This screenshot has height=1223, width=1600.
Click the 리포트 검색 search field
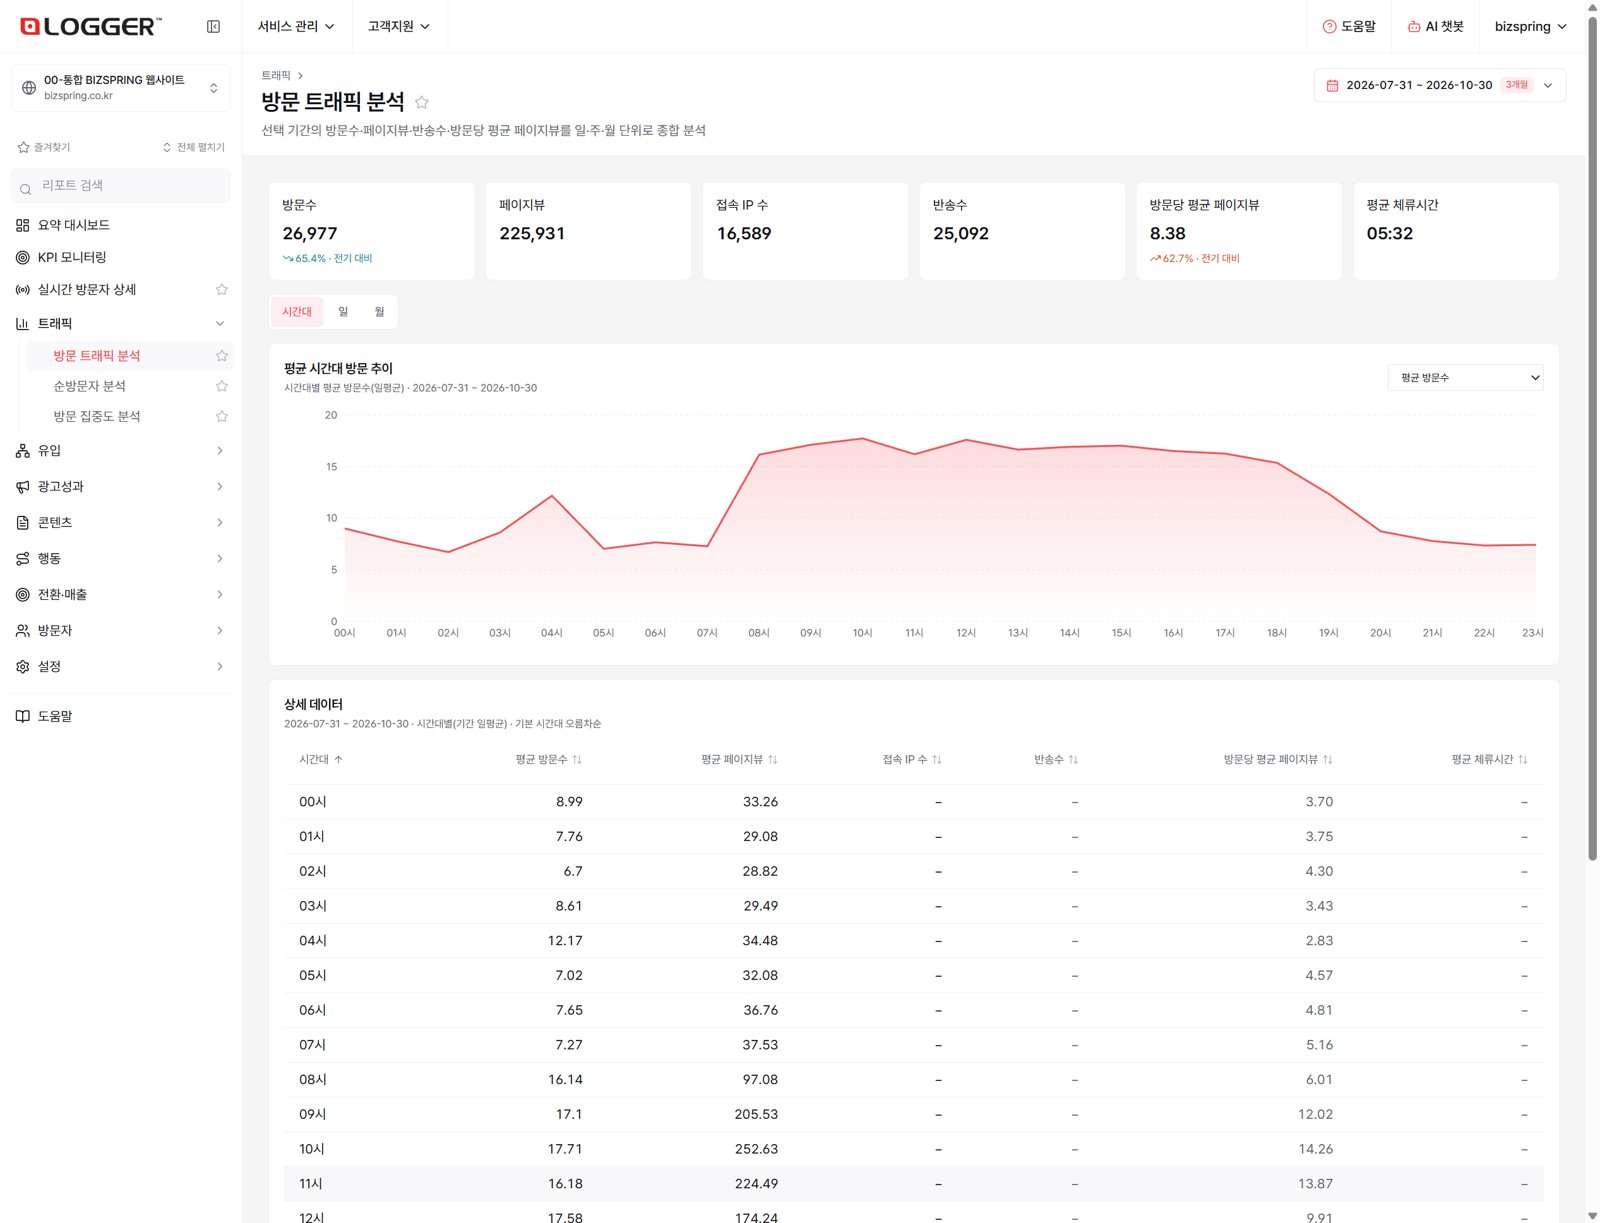pyautogui.click(x=121, y=186)
